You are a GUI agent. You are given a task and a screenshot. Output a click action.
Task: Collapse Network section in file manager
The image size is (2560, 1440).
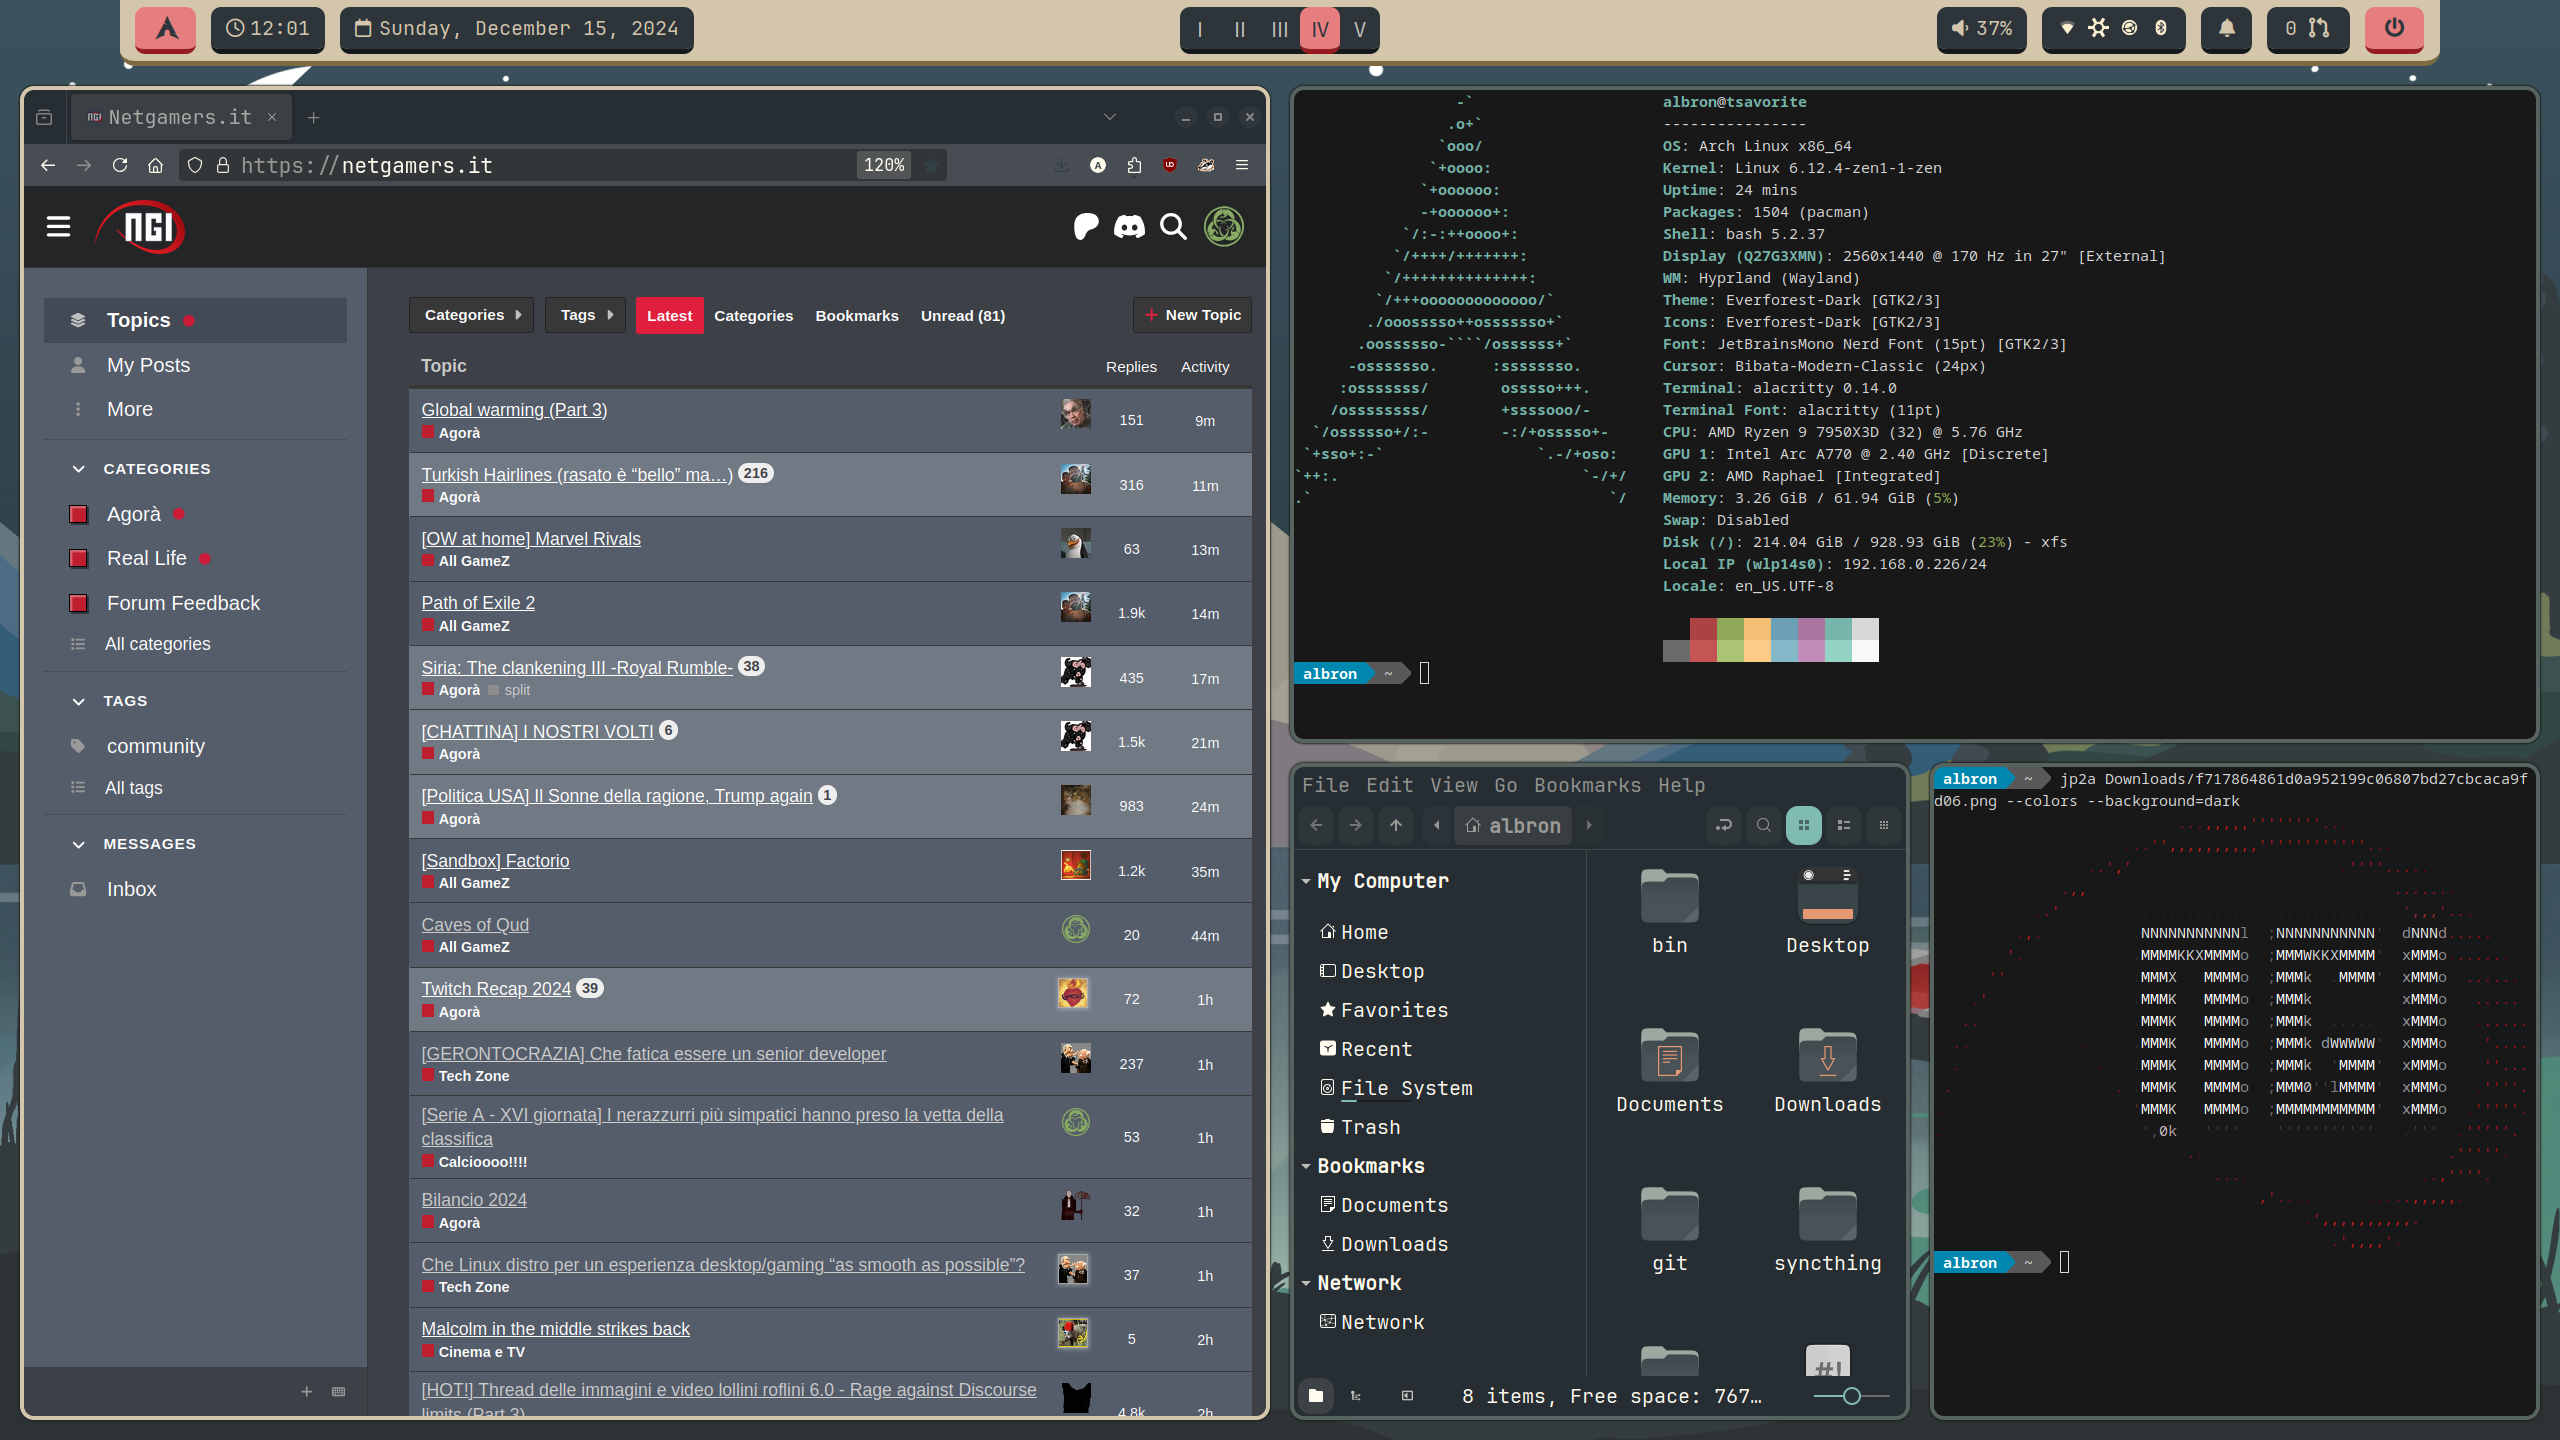tap(1306, 1283)
